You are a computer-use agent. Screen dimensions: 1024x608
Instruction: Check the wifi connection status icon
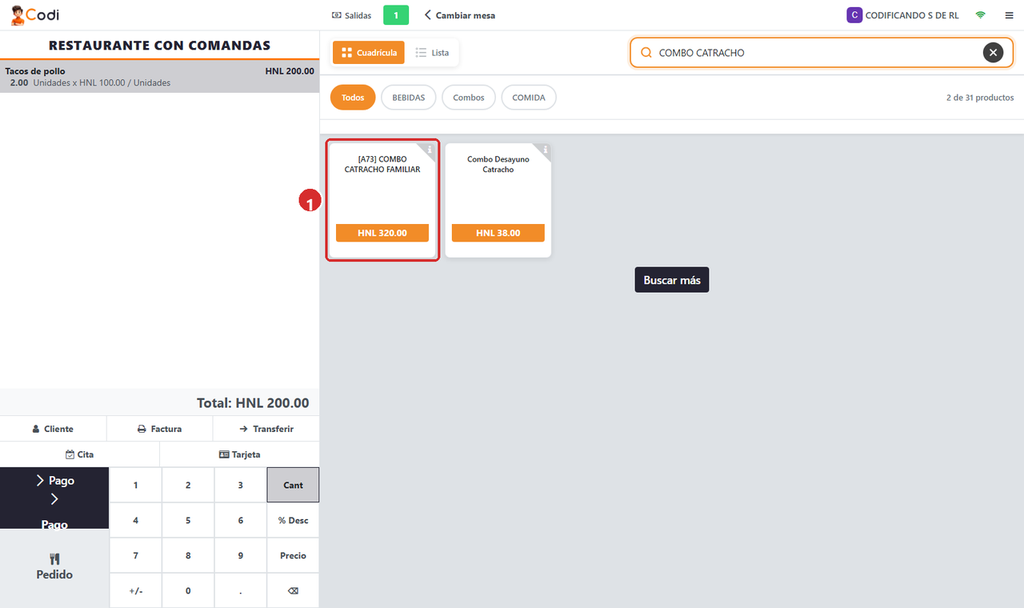point(980,15)
